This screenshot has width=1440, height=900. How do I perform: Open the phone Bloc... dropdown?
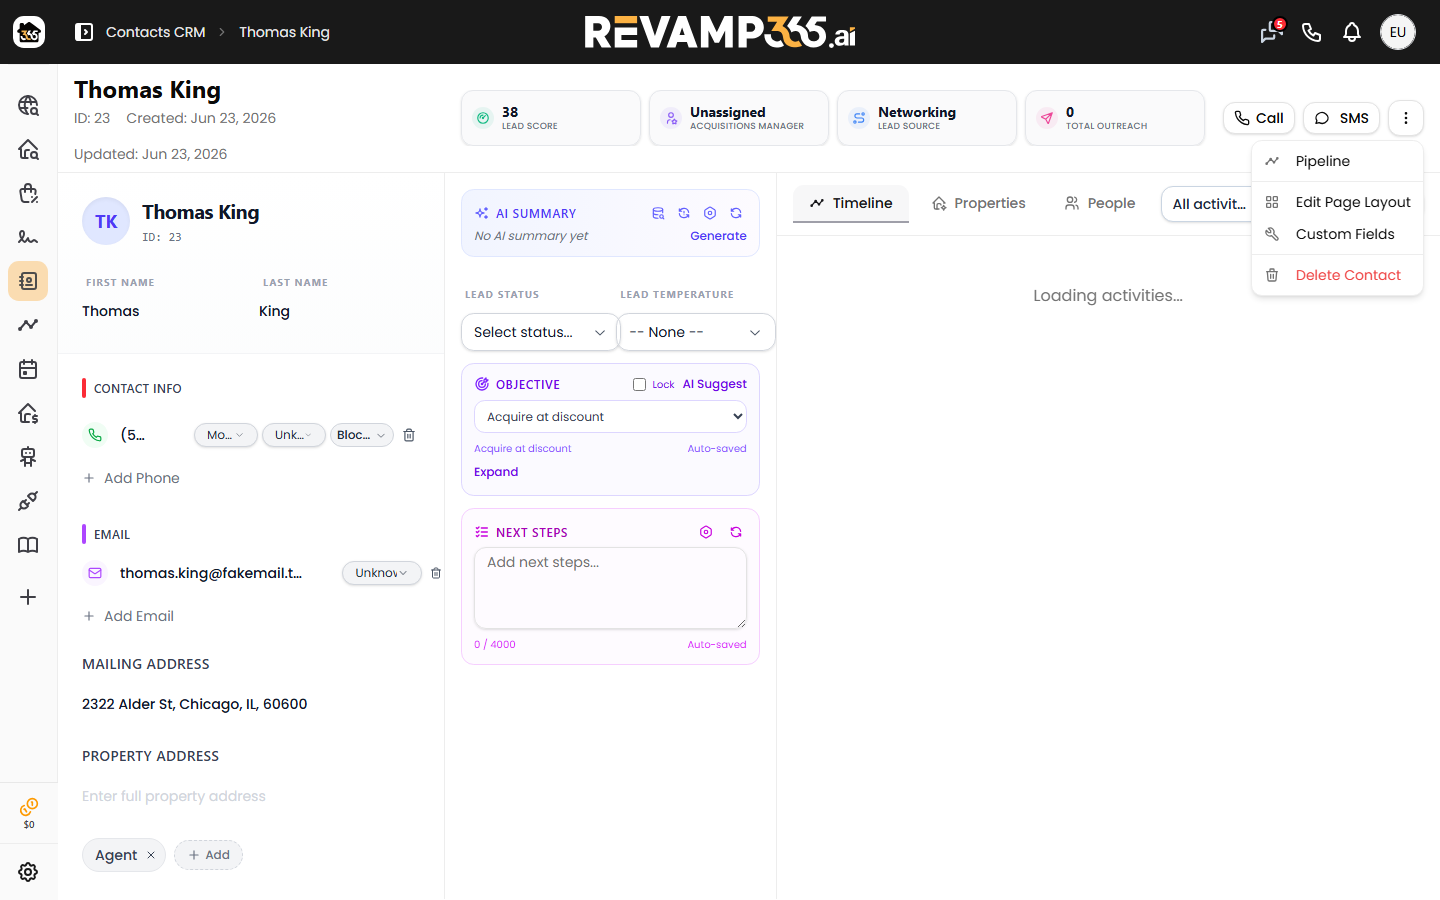[x=361, y=435]
